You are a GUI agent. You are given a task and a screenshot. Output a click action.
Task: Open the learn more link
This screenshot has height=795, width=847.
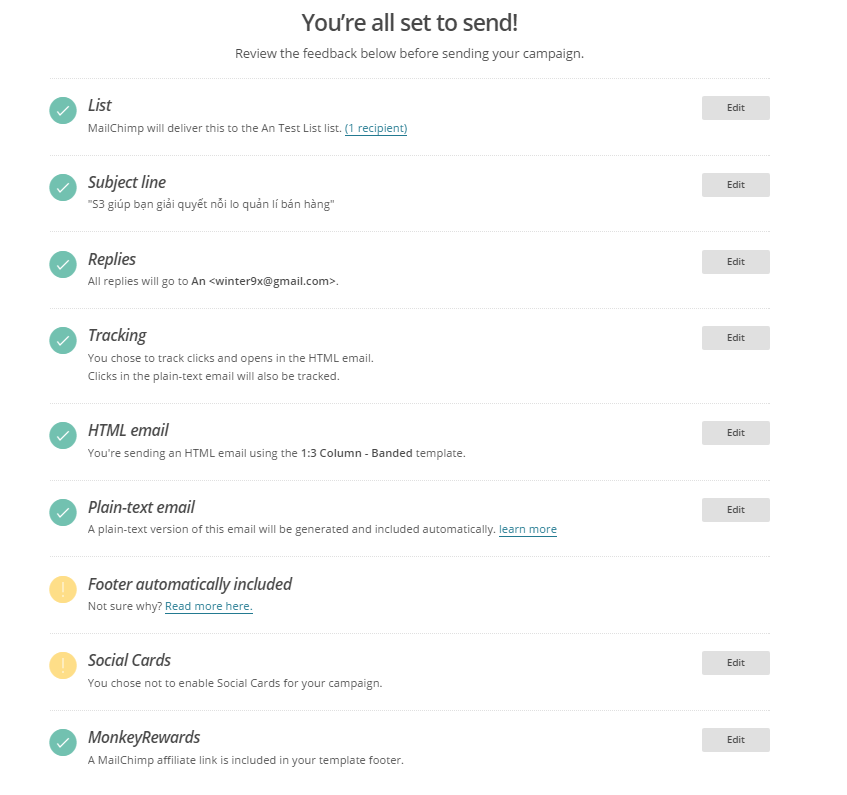[x=528, y=529]
